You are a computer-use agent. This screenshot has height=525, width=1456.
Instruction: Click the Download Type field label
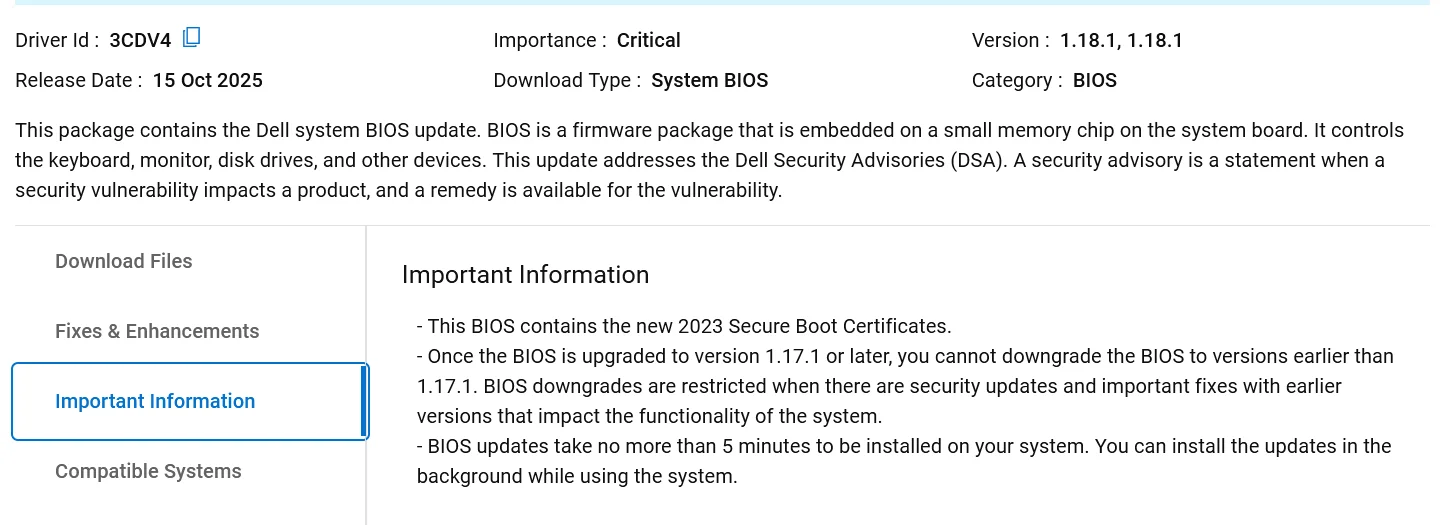(567, 80)
